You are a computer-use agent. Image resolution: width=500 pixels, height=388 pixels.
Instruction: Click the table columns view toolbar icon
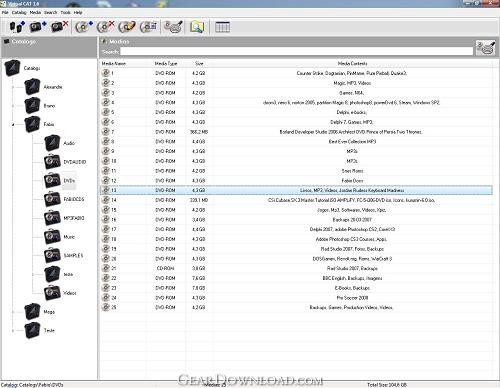(222, 27)
